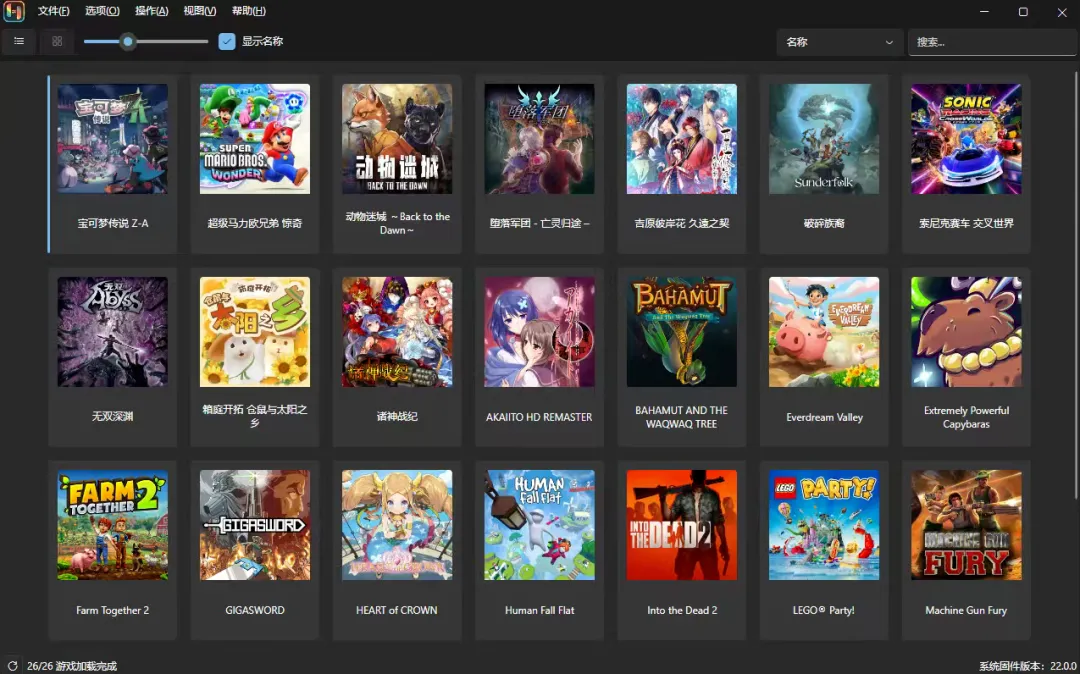
Task: Select 吉原彼岸花 game cover
Action: [682, 138]
